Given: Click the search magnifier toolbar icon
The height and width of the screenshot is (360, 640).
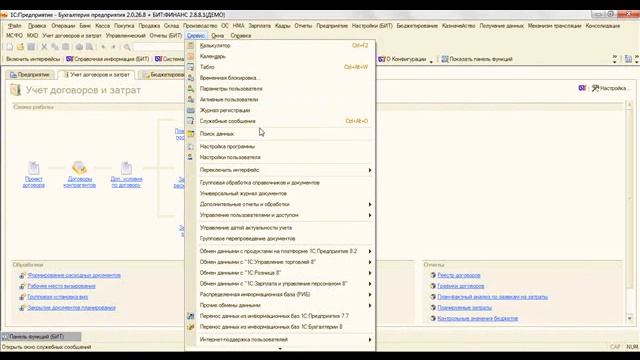Looking at the screenshot, I should tap(127, 47).
